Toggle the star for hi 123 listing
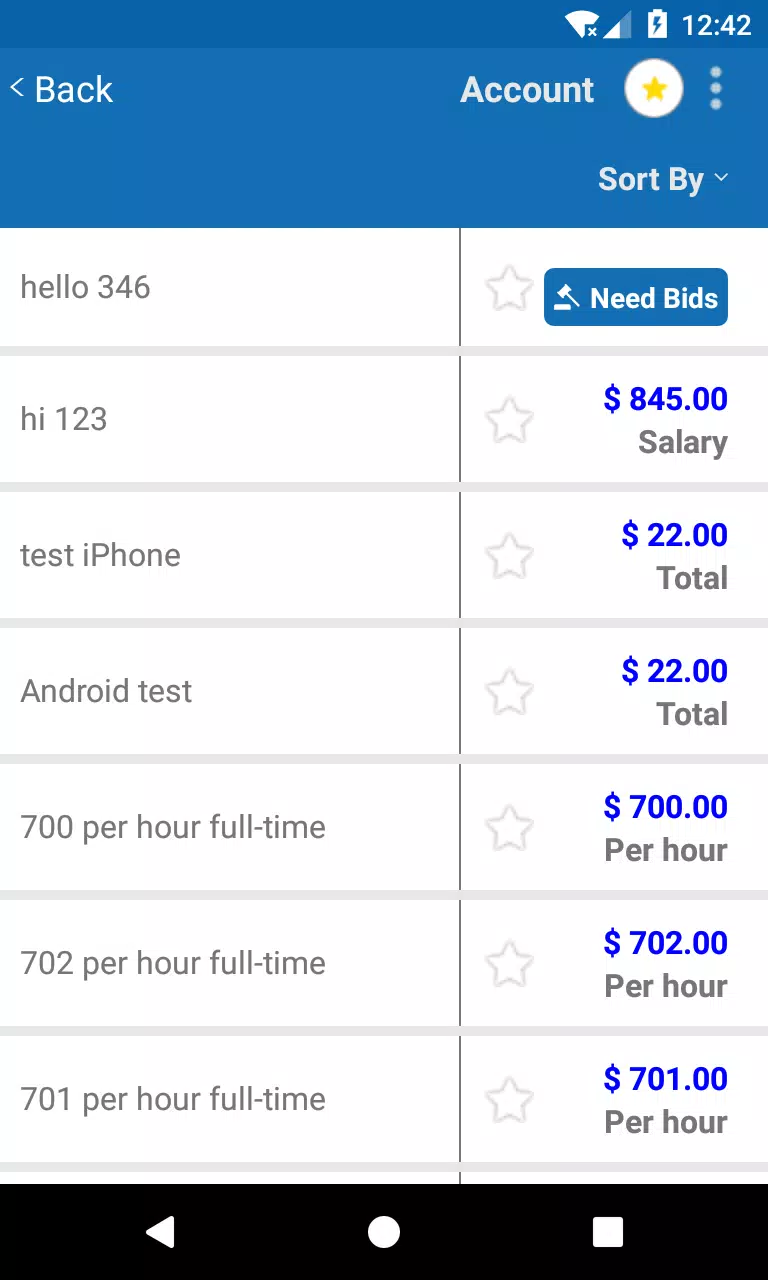The width and height of the screenshot is (768, 1280). click(x=509, y=420)
